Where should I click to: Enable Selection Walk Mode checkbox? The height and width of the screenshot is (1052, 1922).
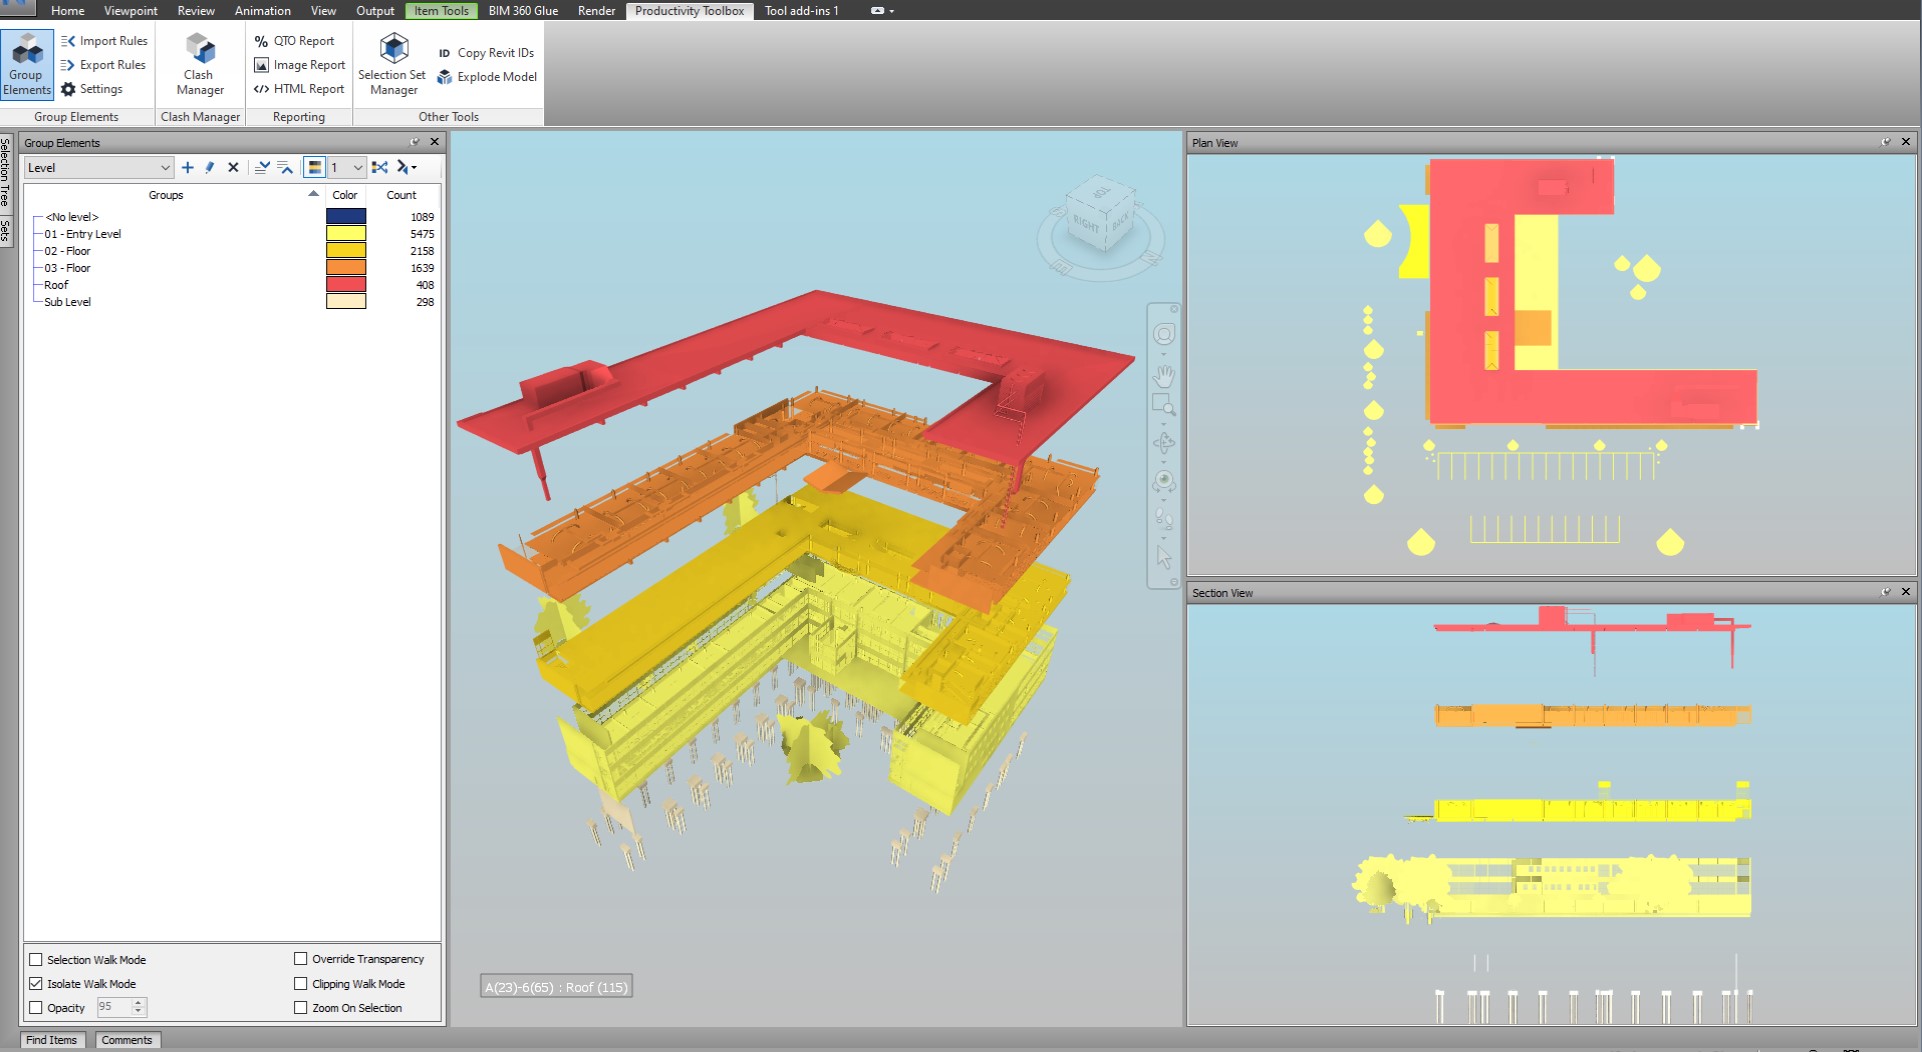tap(36, 960)
